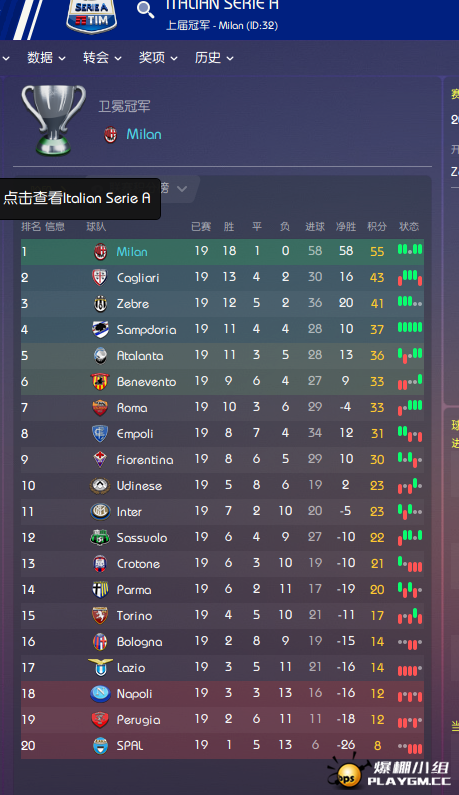This screenshot has height=795, width=459.
Task: Click the Roma club badge
Action: click(x=100, y=408)
